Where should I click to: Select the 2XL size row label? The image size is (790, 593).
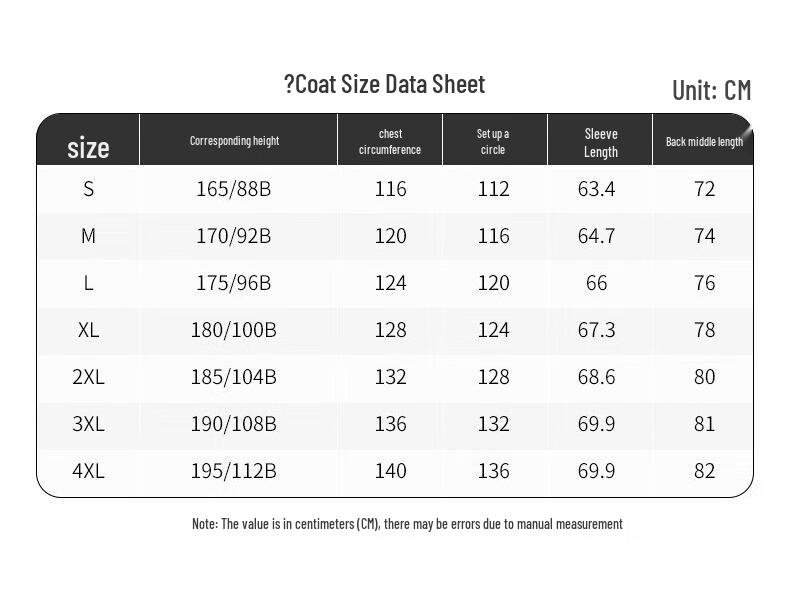tap(89, 377)
